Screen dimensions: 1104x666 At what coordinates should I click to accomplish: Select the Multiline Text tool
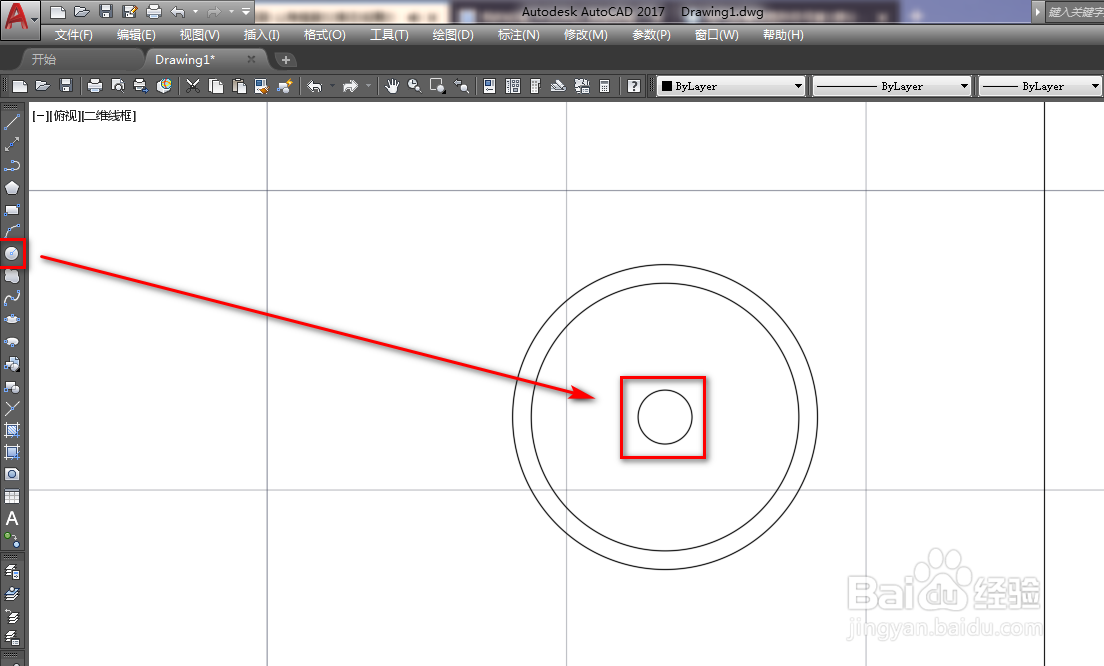click(12, 519)
